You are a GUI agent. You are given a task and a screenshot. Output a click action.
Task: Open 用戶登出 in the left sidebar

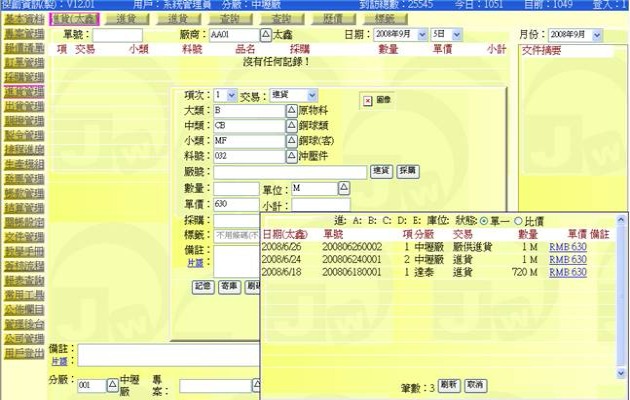pyautogui.click(x=22, y=353)
